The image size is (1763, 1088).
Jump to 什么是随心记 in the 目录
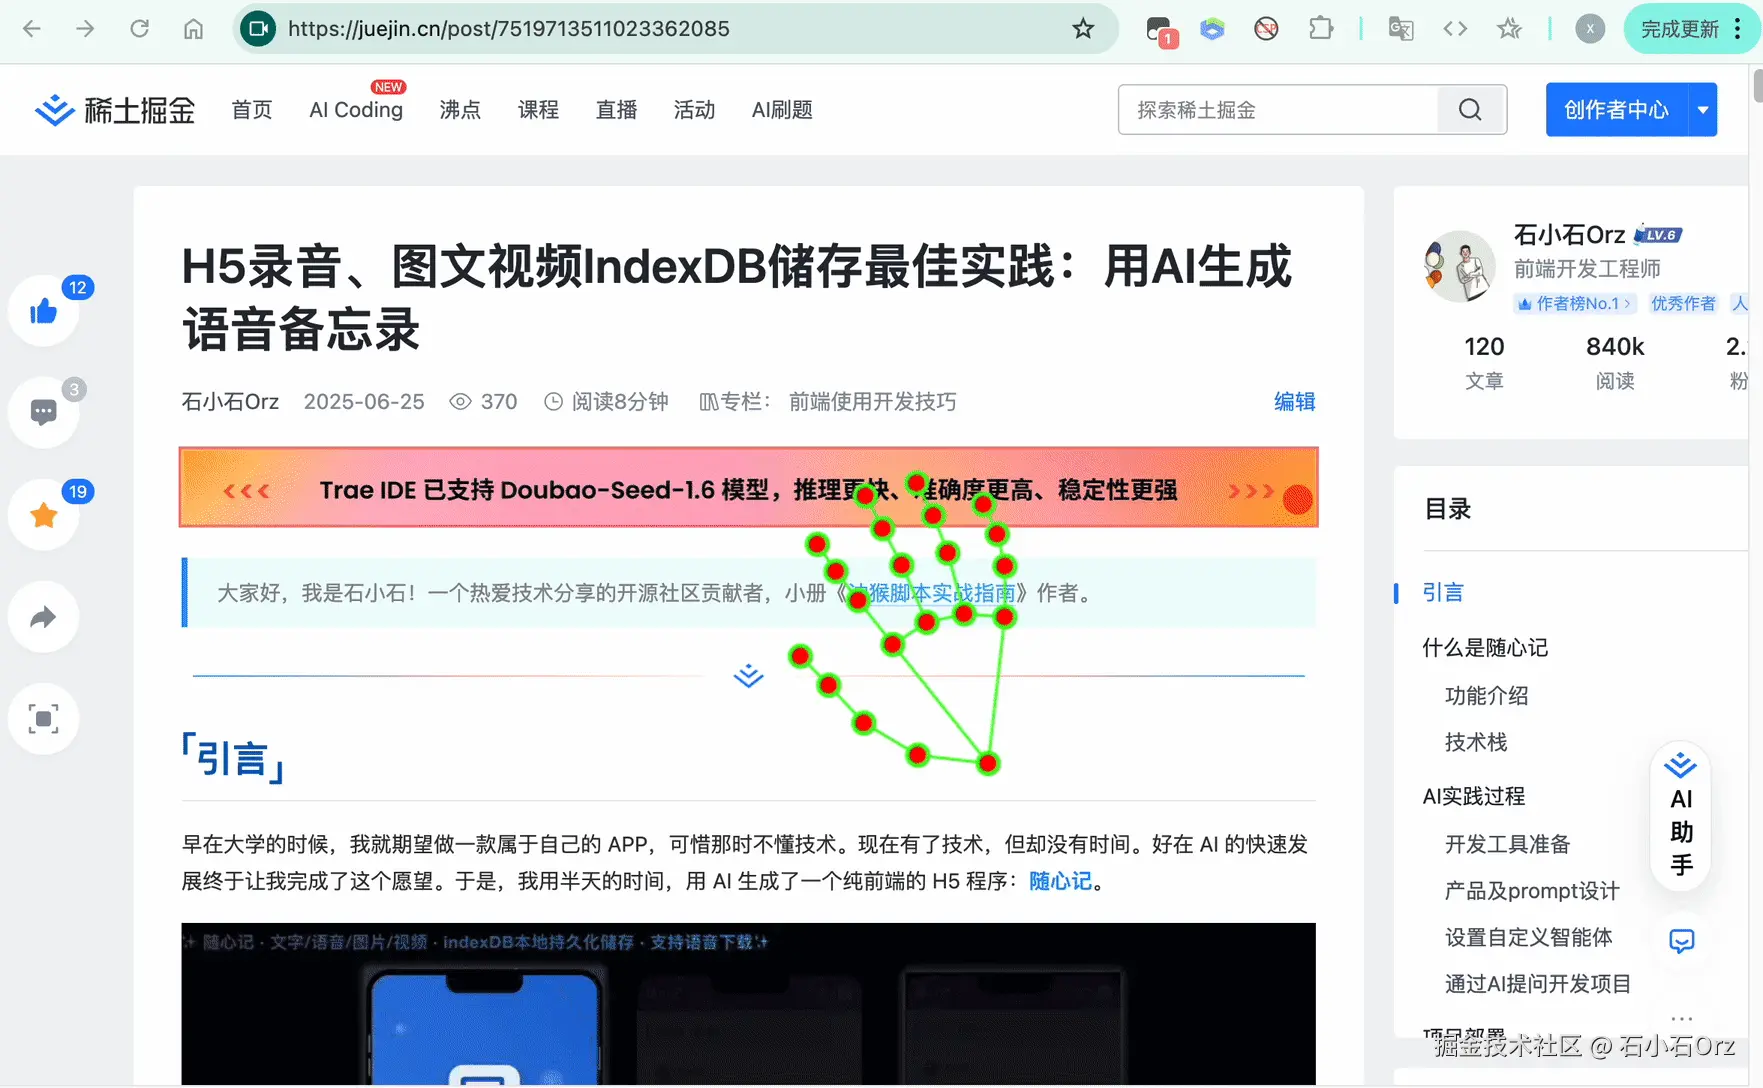1485,648
